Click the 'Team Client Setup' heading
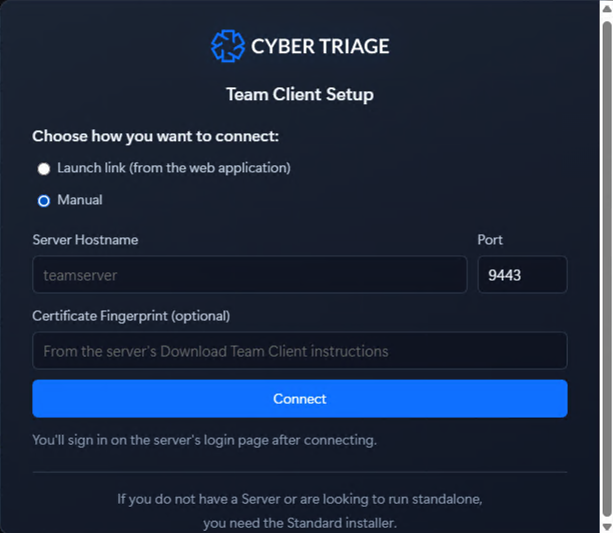Screen dimensions: 613x533 tap(300, 95)
